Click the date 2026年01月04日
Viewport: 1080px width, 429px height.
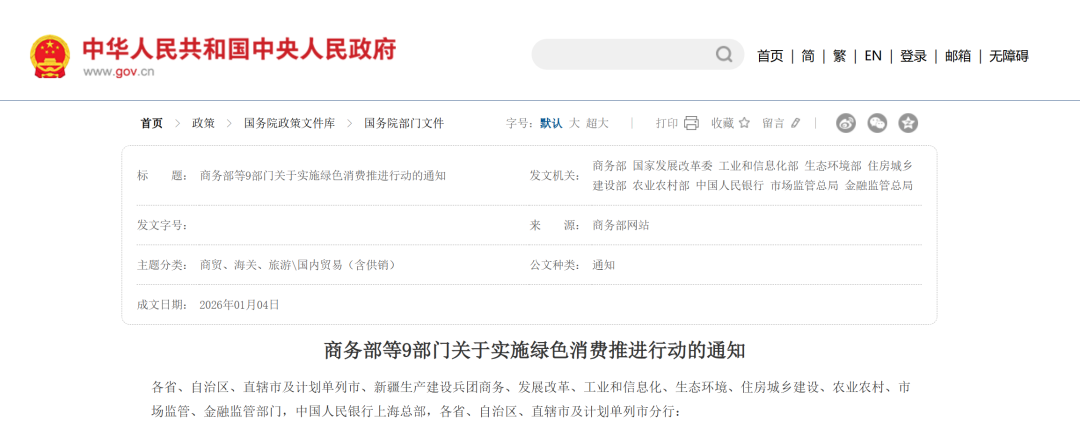point(239,304)
